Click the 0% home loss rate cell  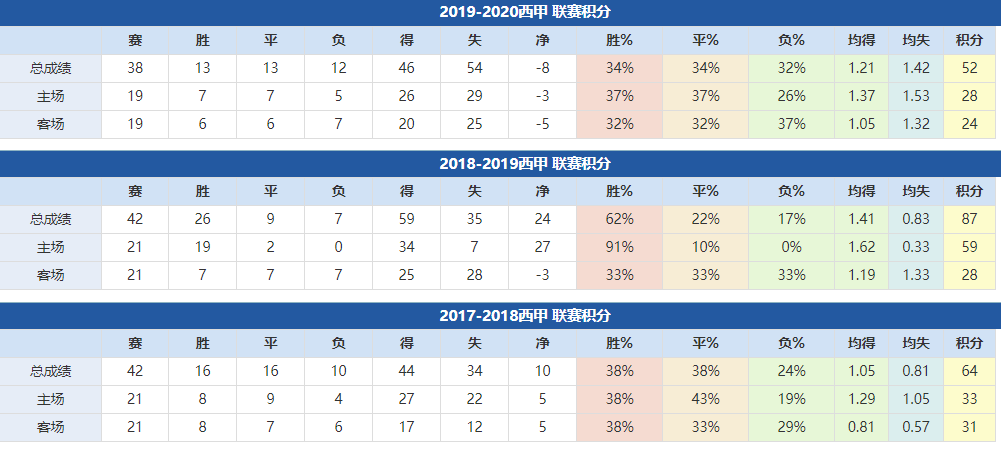tap(791, 247)
